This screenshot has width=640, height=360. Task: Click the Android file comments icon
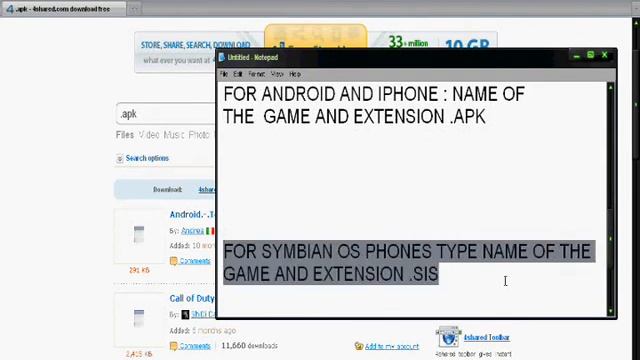pos(173,261)
